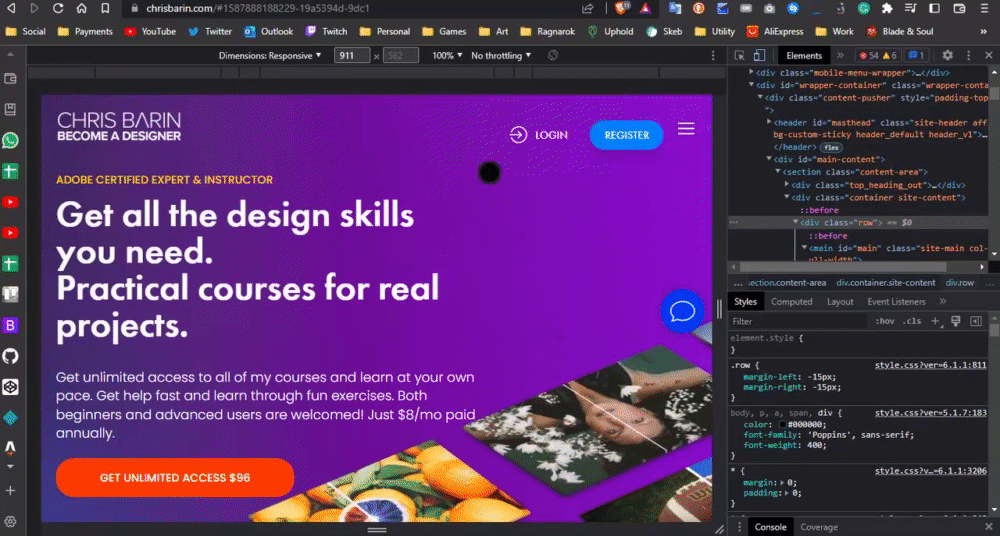Viewport: 1000px width, 536px height.
Task: Toggle the browser sidebar panel icon
Action: tap(934, 8)
